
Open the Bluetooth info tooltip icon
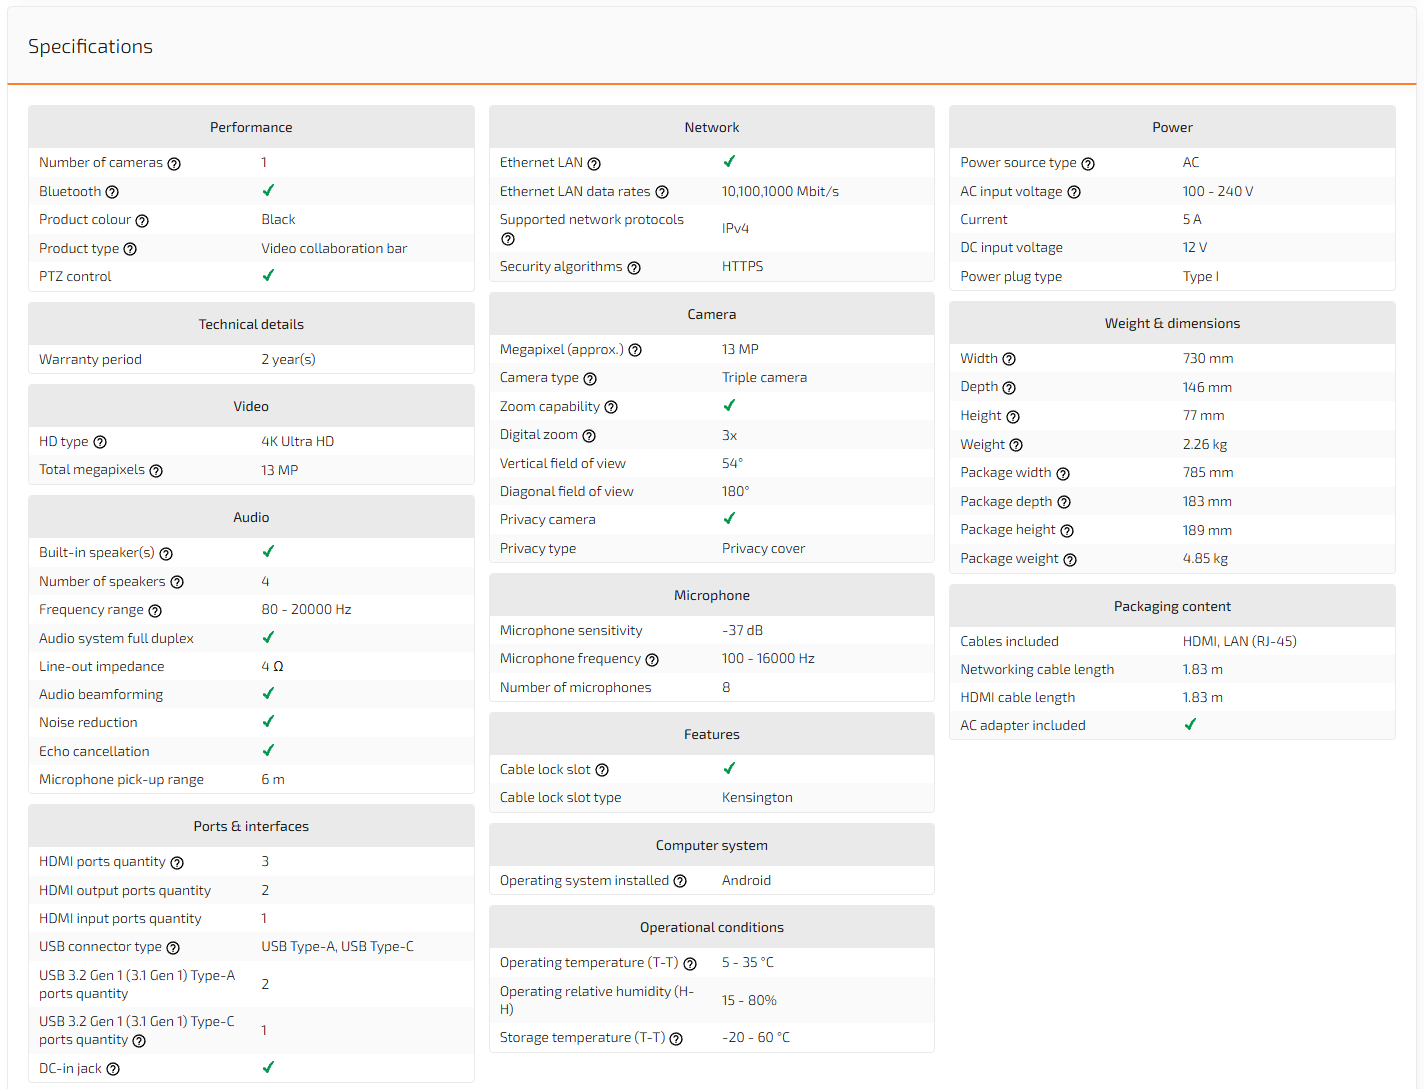coord(112,192)
